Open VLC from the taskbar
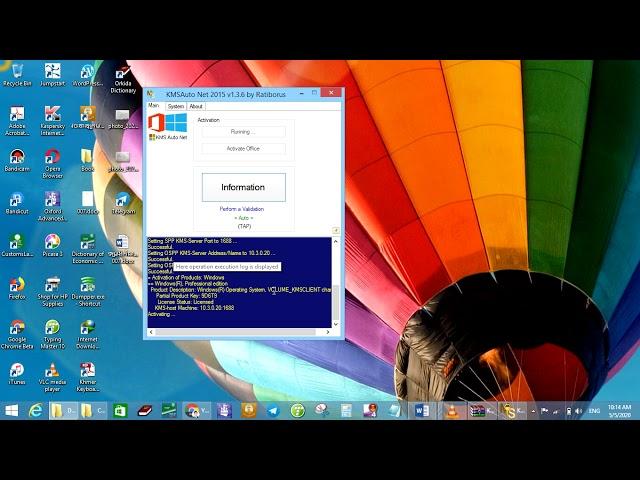 (452, 411)
